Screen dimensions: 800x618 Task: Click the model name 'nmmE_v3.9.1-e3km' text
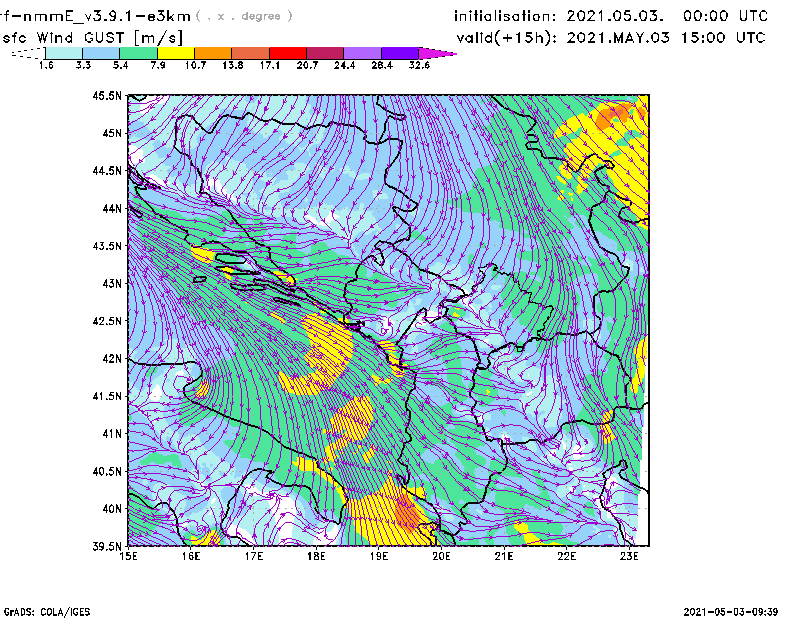tap(107, 16)
